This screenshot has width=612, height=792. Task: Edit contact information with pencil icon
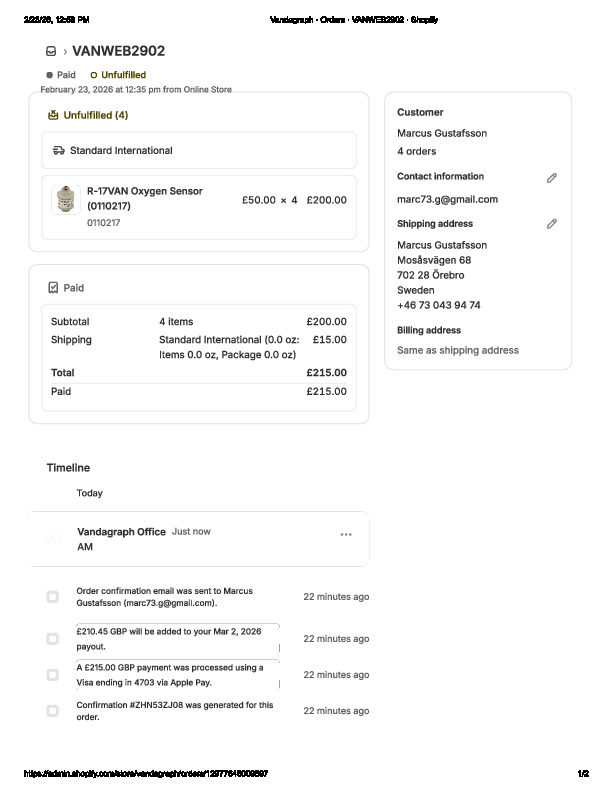(x=551, y=178)
